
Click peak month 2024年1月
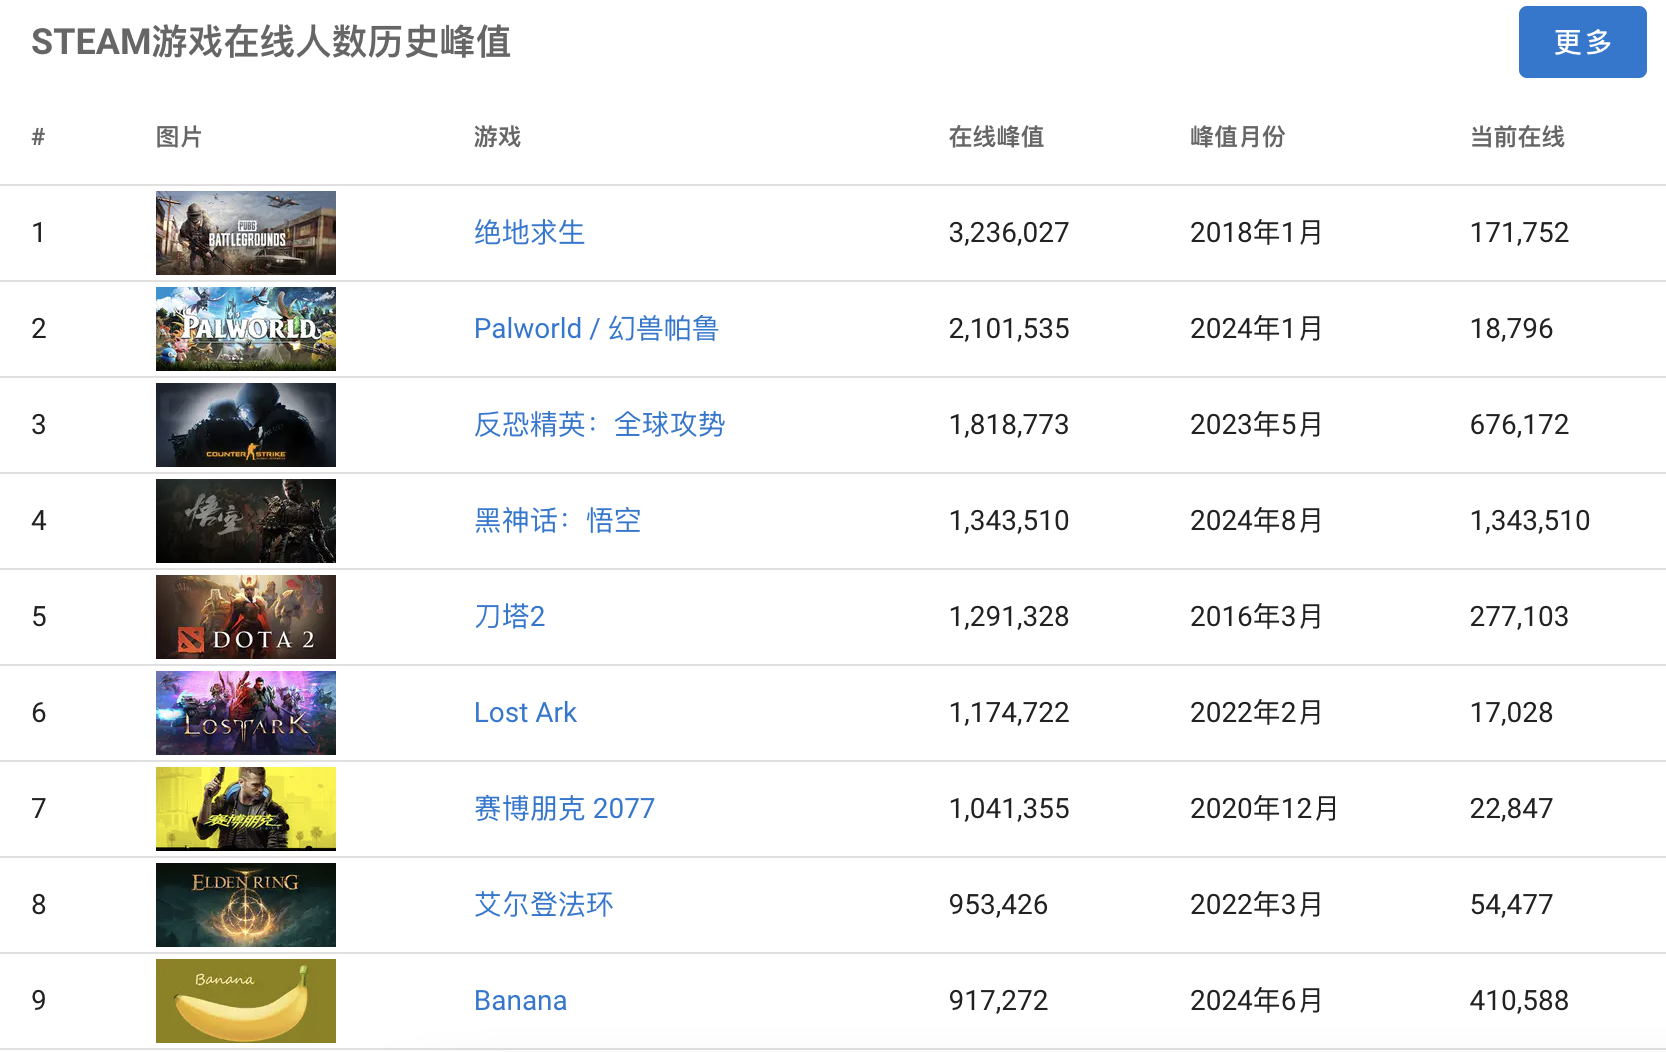click(1256, 328)
